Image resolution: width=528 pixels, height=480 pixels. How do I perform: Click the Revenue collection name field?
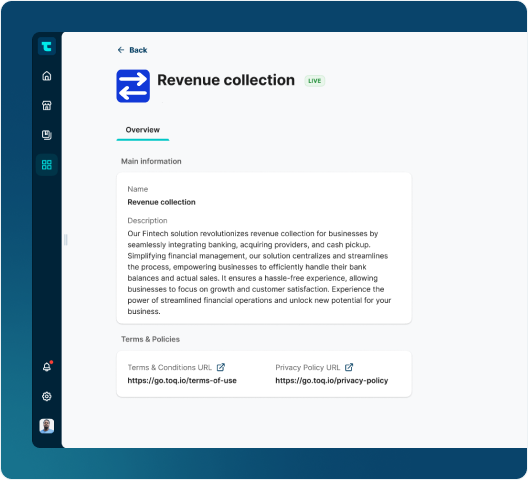click(x=161, y=202)
